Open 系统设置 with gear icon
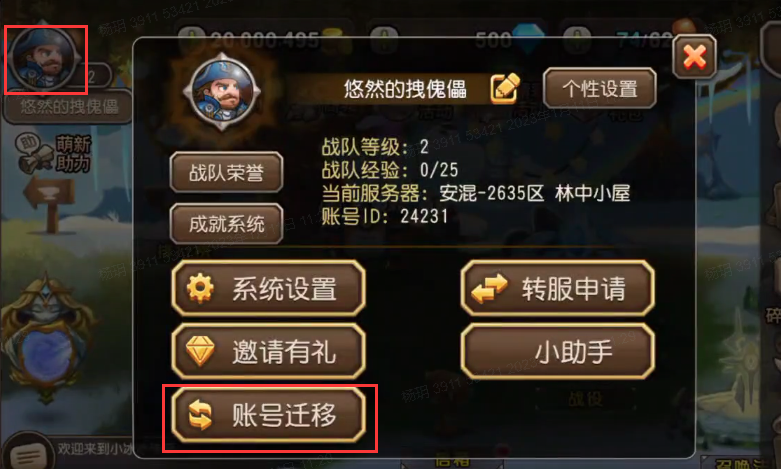This screenshot has height=469, width=781. click(268, 288)
